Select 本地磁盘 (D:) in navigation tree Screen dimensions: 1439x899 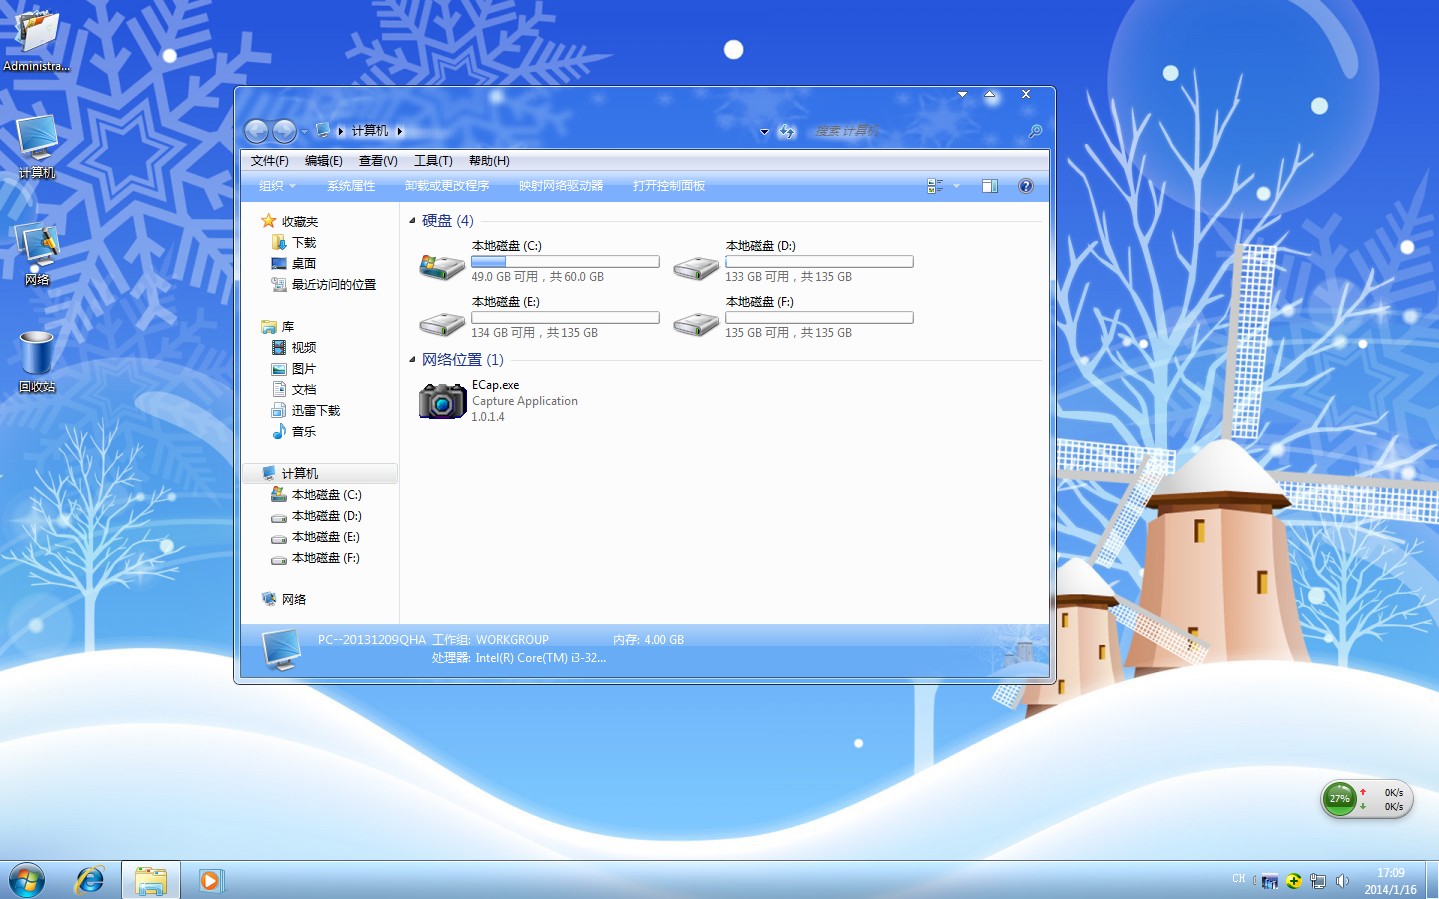[x=316, y=516]
